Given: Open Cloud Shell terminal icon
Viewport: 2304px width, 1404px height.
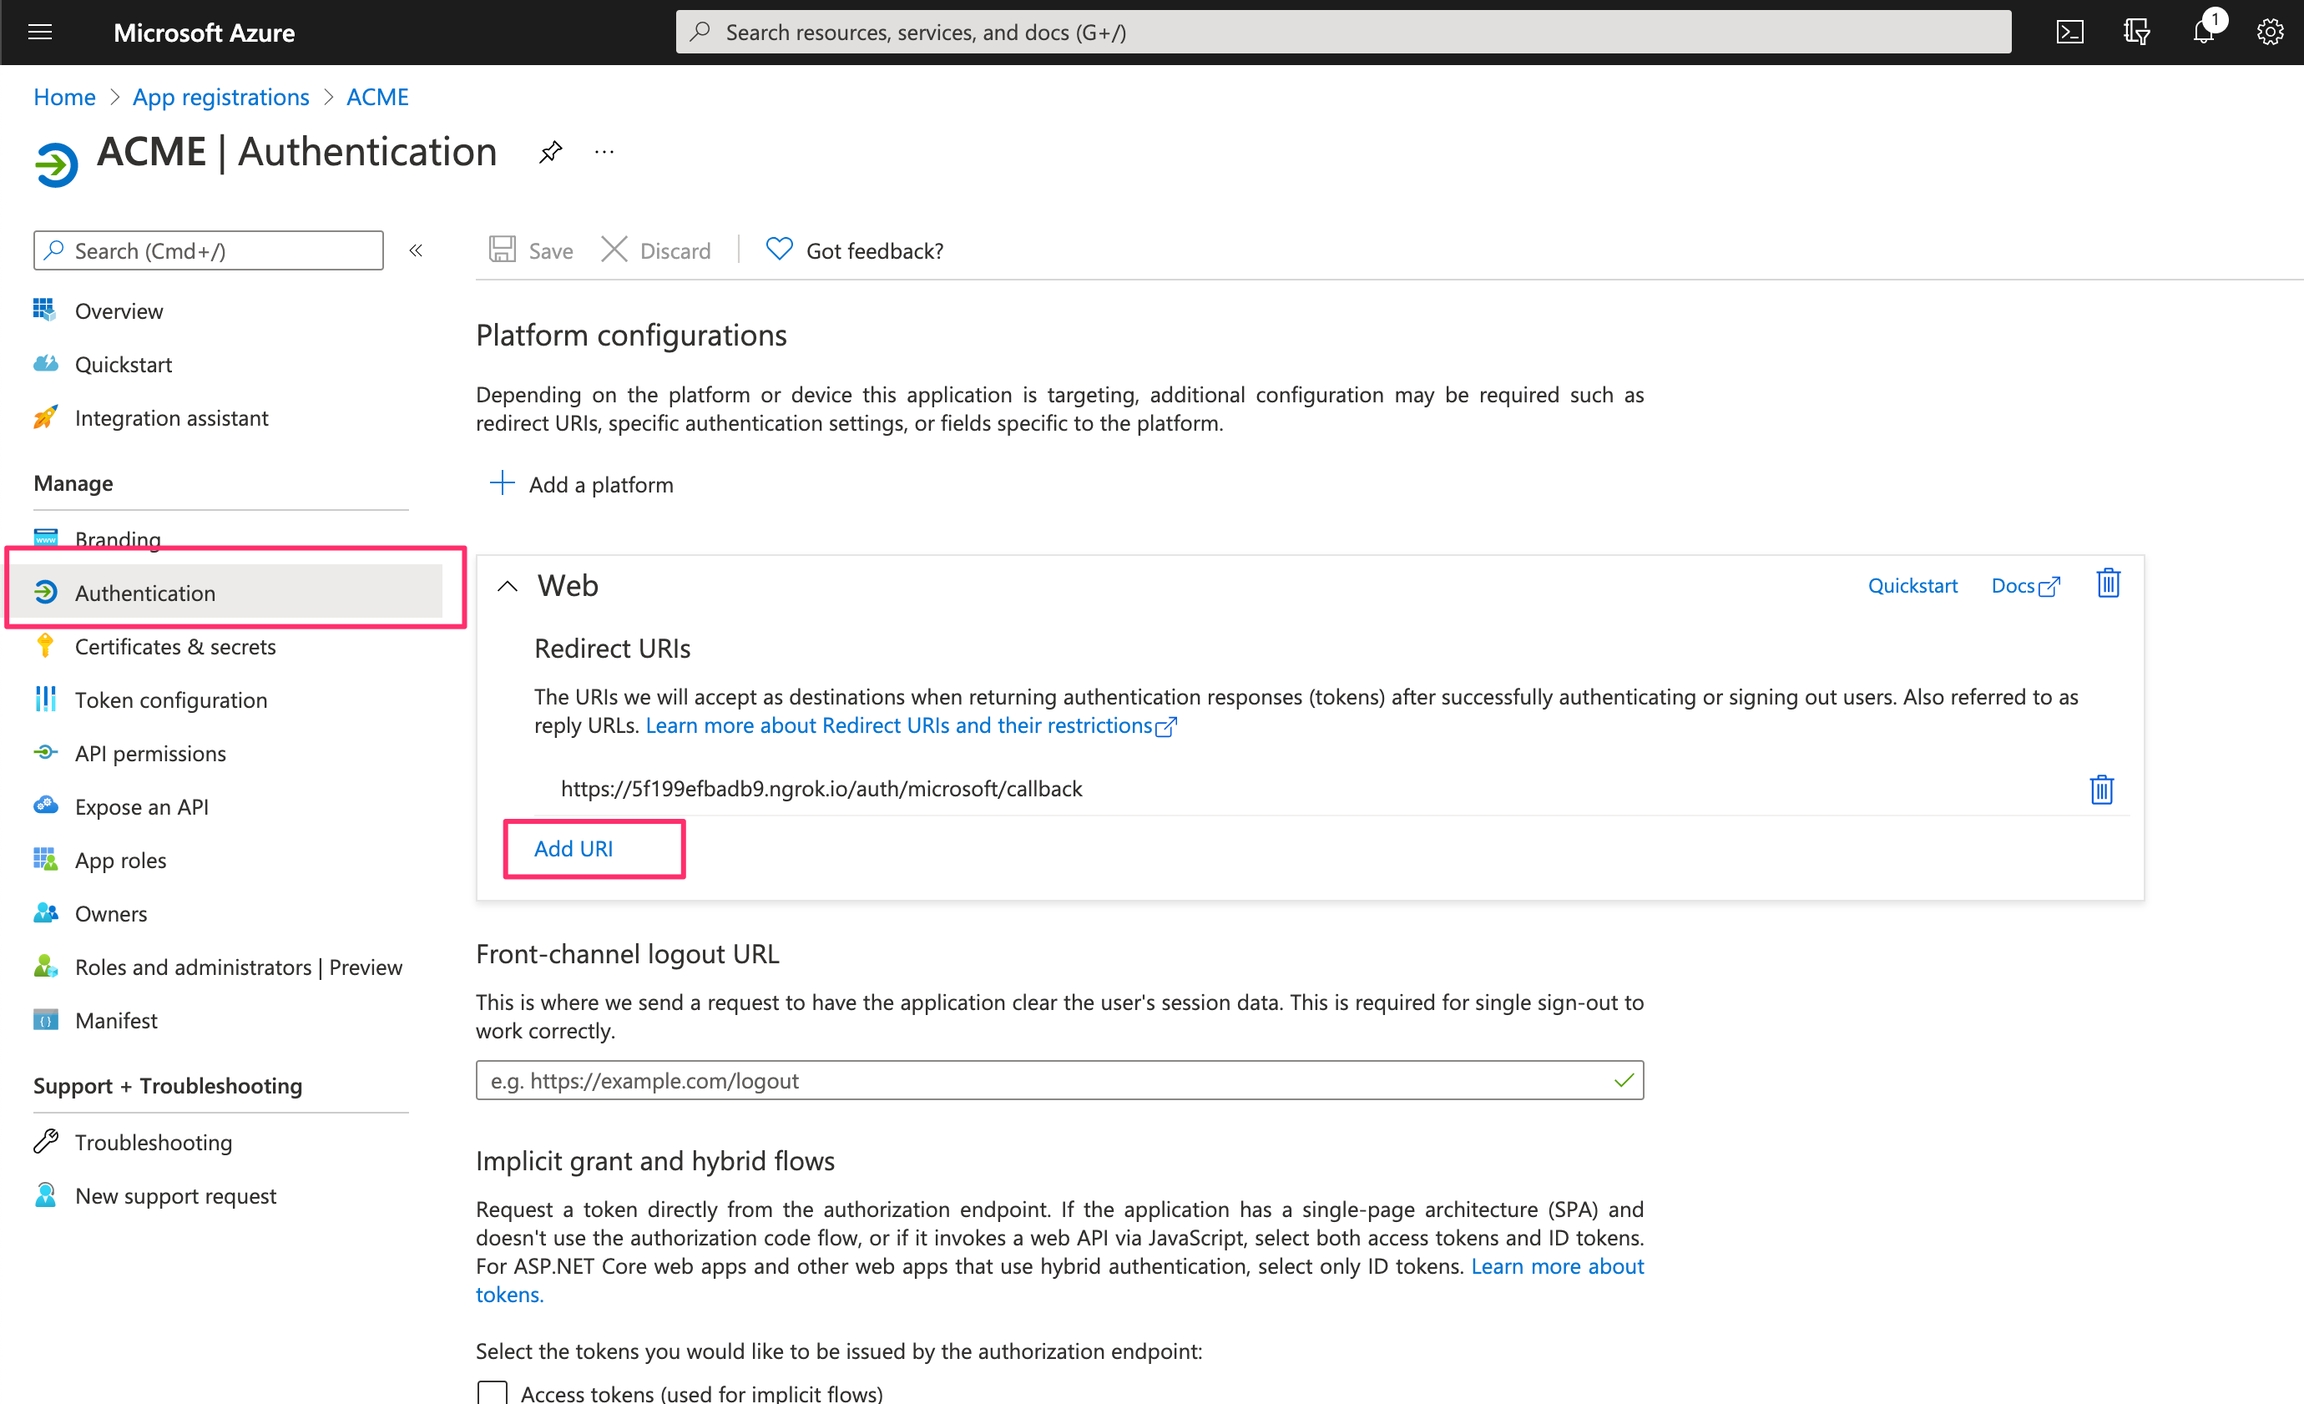Looking at the screenshot, I should 2069,32.
